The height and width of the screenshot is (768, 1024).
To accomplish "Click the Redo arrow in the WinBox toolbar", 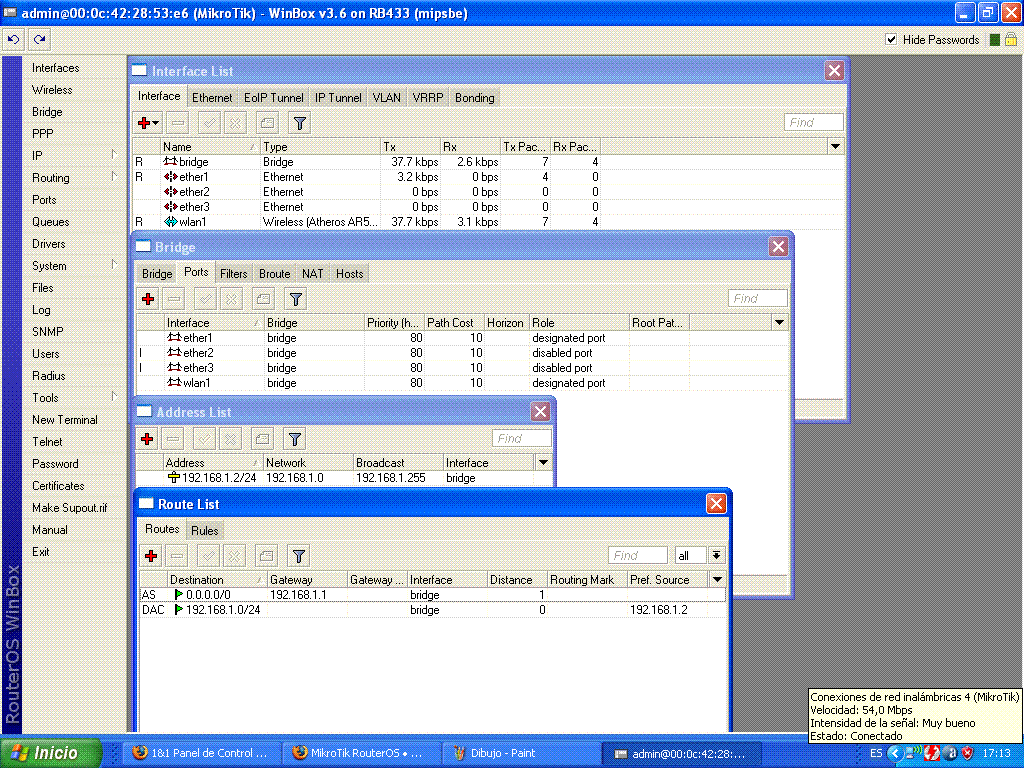I will point(38,38).
